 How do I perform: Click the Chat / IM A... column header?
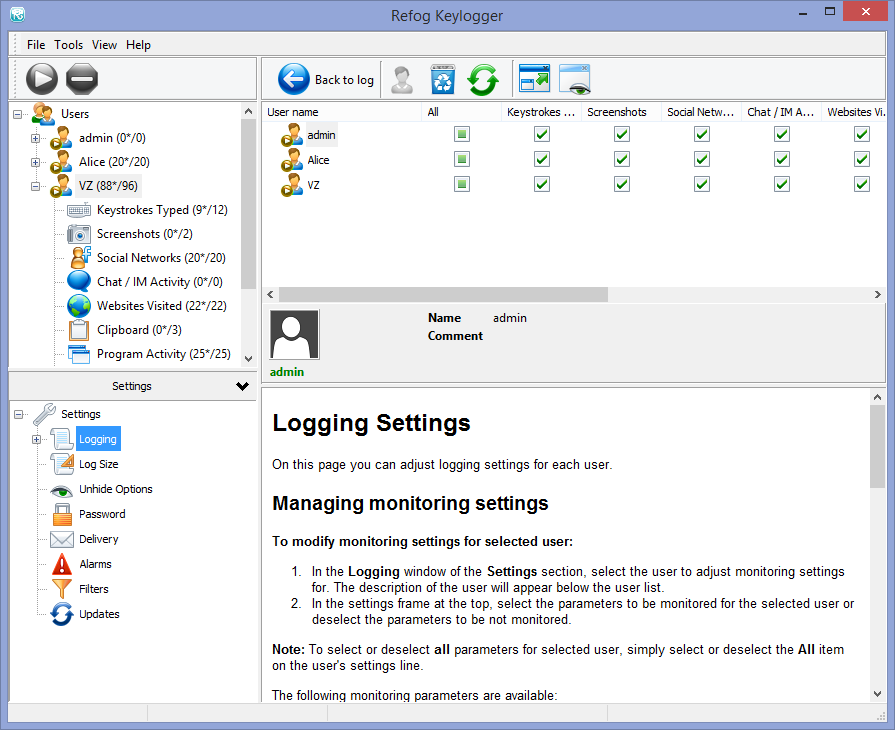click(x=781, y=112)
